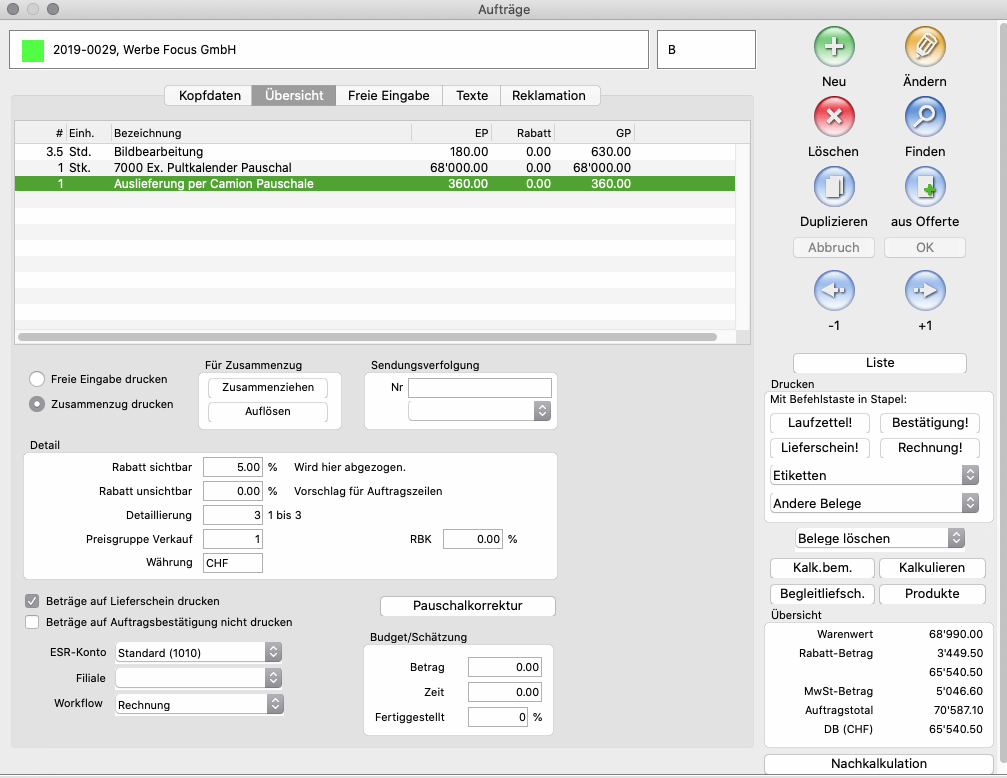Open the ESR-Konto dropdown
The width and height of the screenshot is (1007, 778).
(x=199, y=652)
